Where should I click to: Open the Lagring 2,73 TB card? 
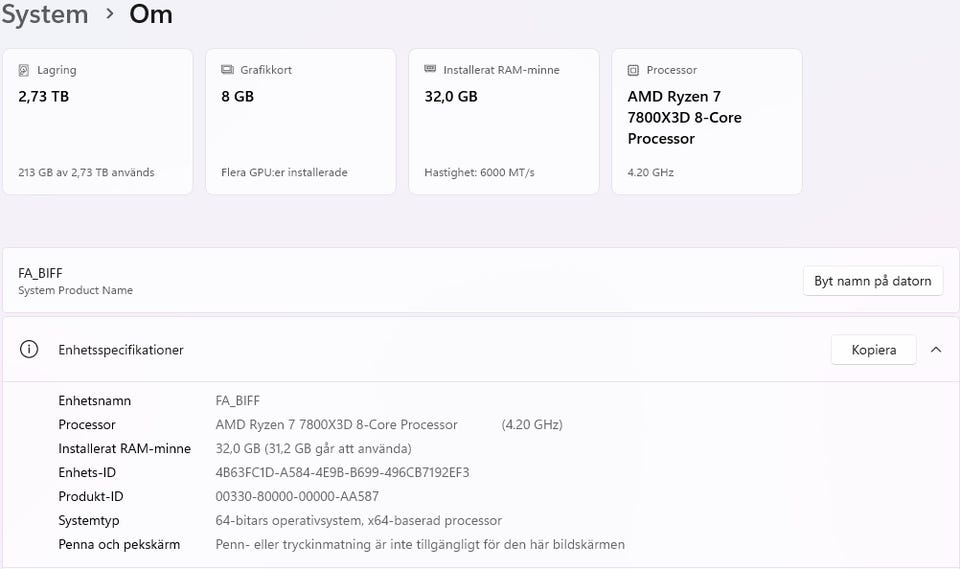(97, 122)
